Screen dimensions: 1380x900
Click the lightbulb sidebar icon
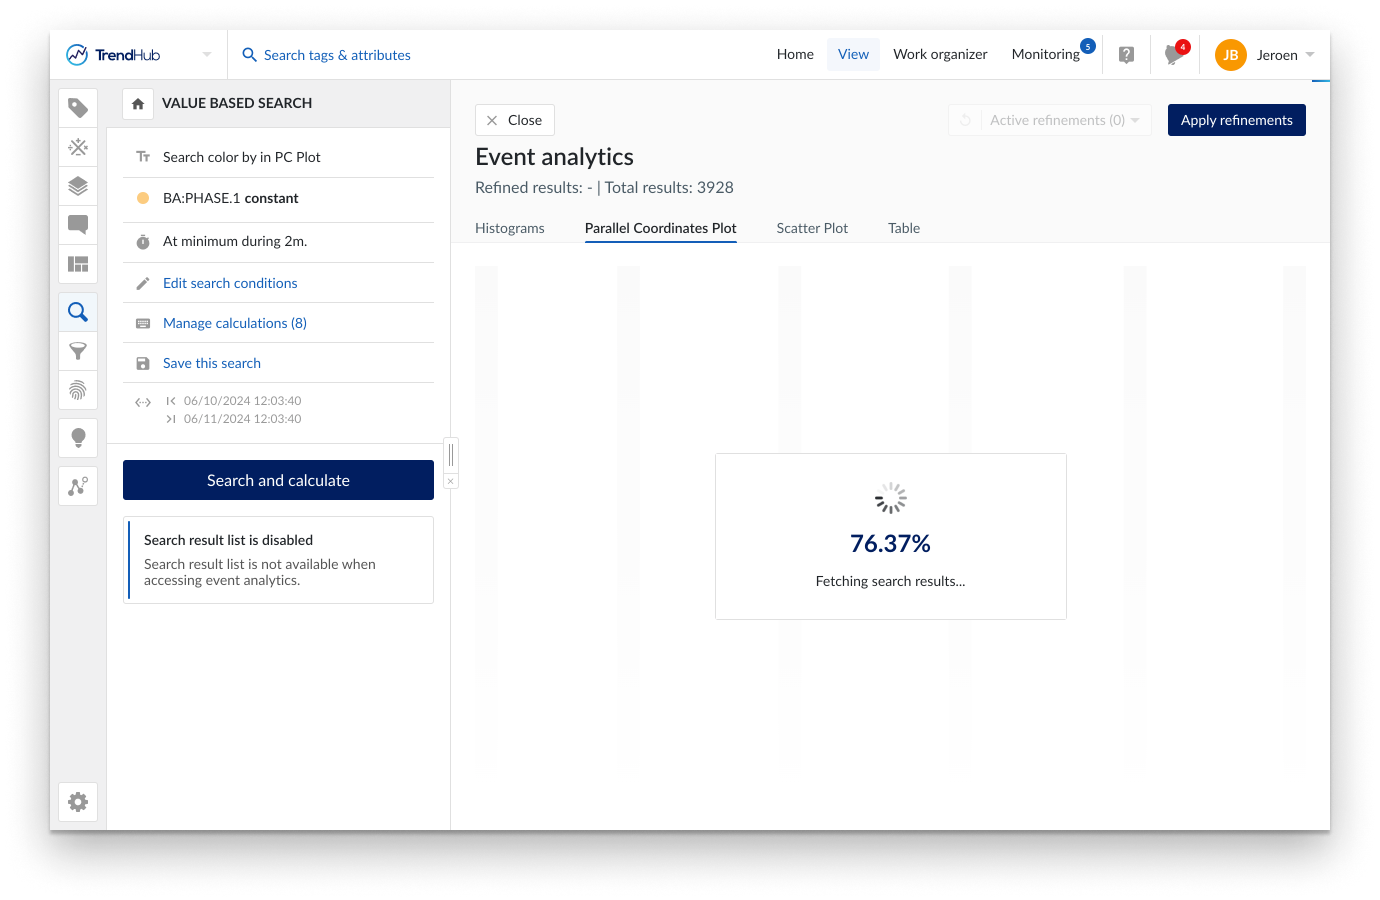point(78,438)
